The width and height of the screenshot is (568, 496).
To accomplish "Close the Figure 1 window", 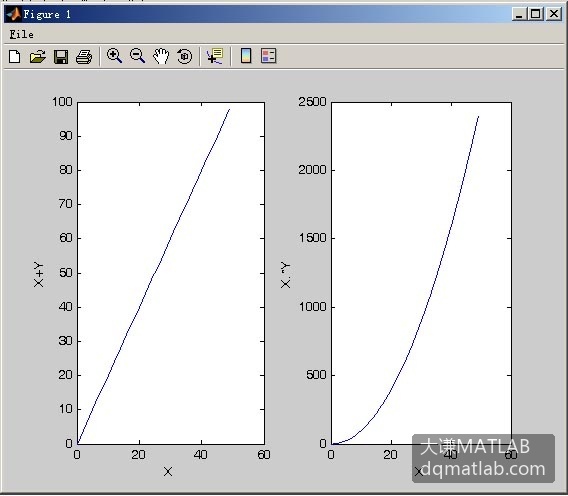I will (x=554, y=14).
